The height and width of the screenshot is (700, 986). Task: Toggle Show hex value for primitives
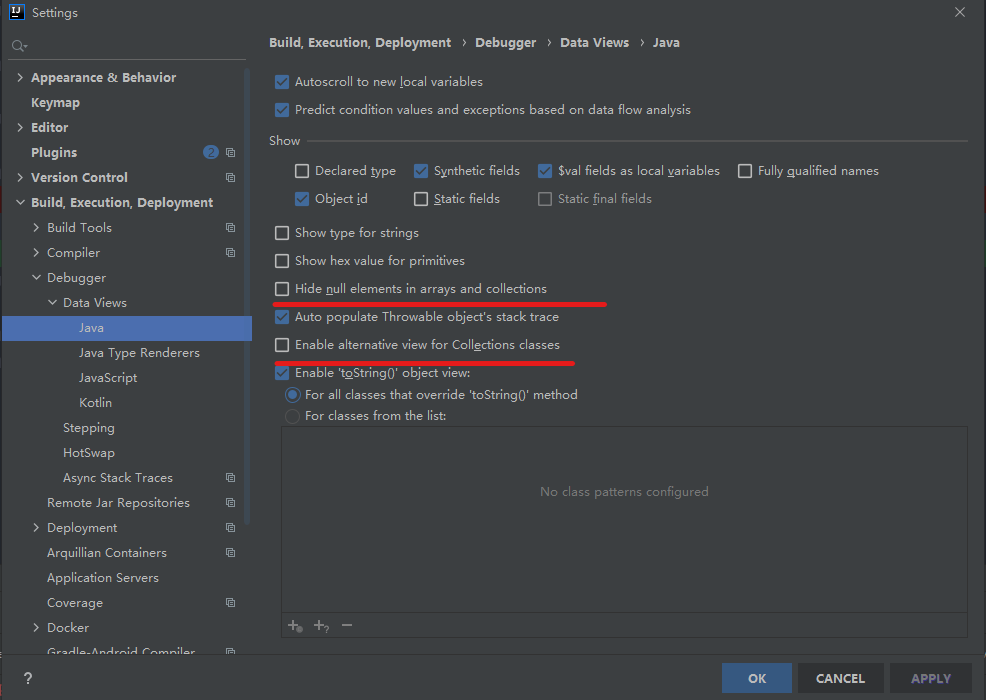[x=282, y=261]
